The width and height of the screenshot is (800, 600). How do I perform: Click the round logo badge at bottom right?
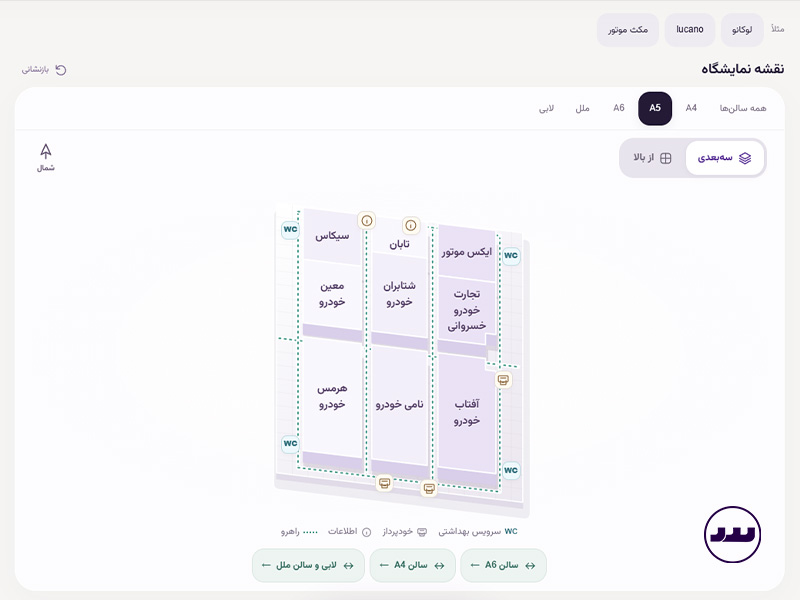(733, 534)
